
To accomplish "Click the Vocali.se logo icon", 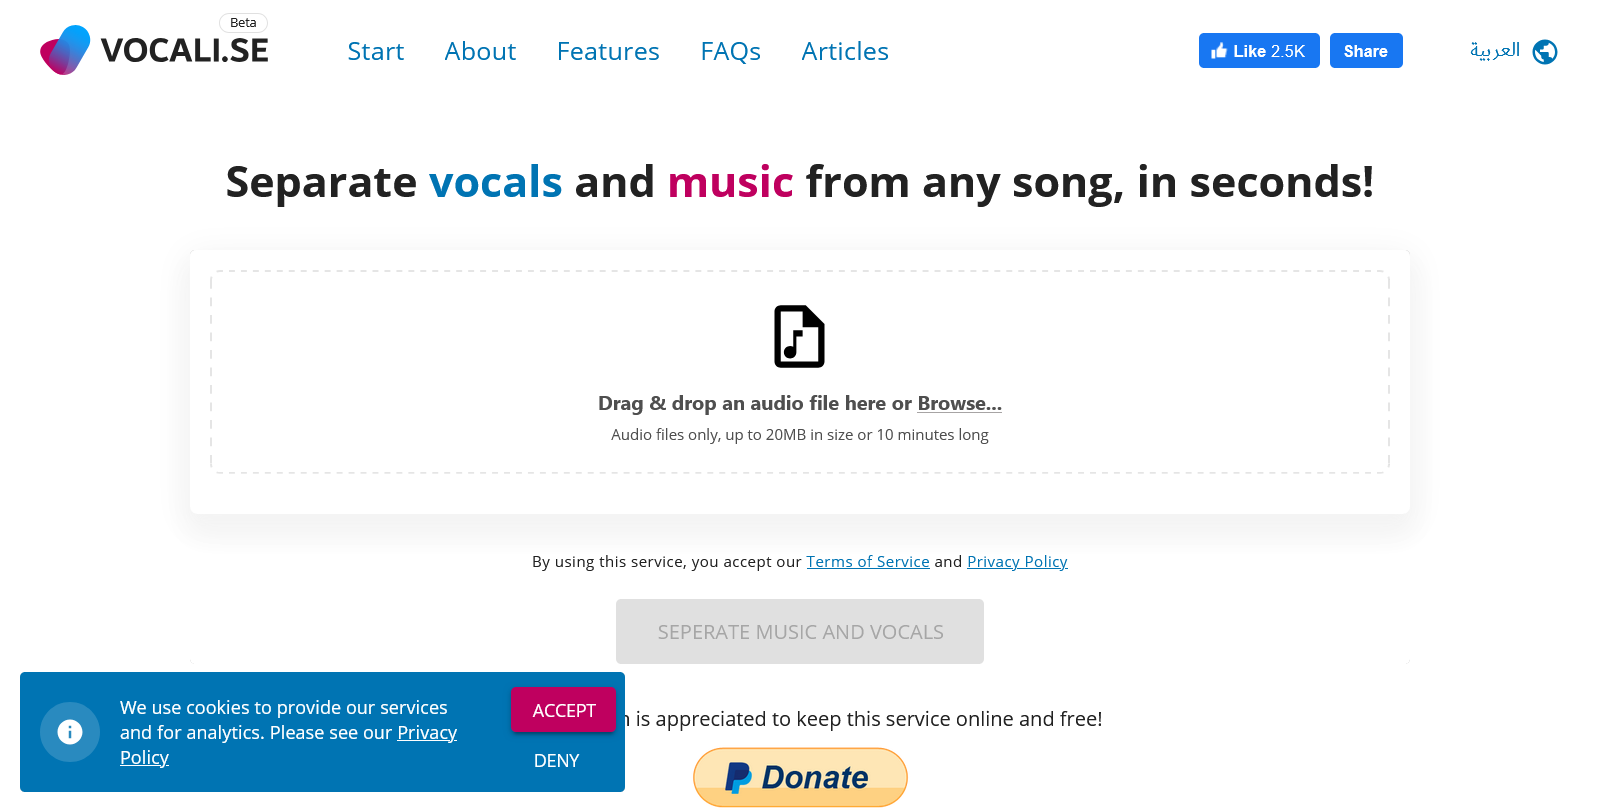I will [x=65, y=50].
